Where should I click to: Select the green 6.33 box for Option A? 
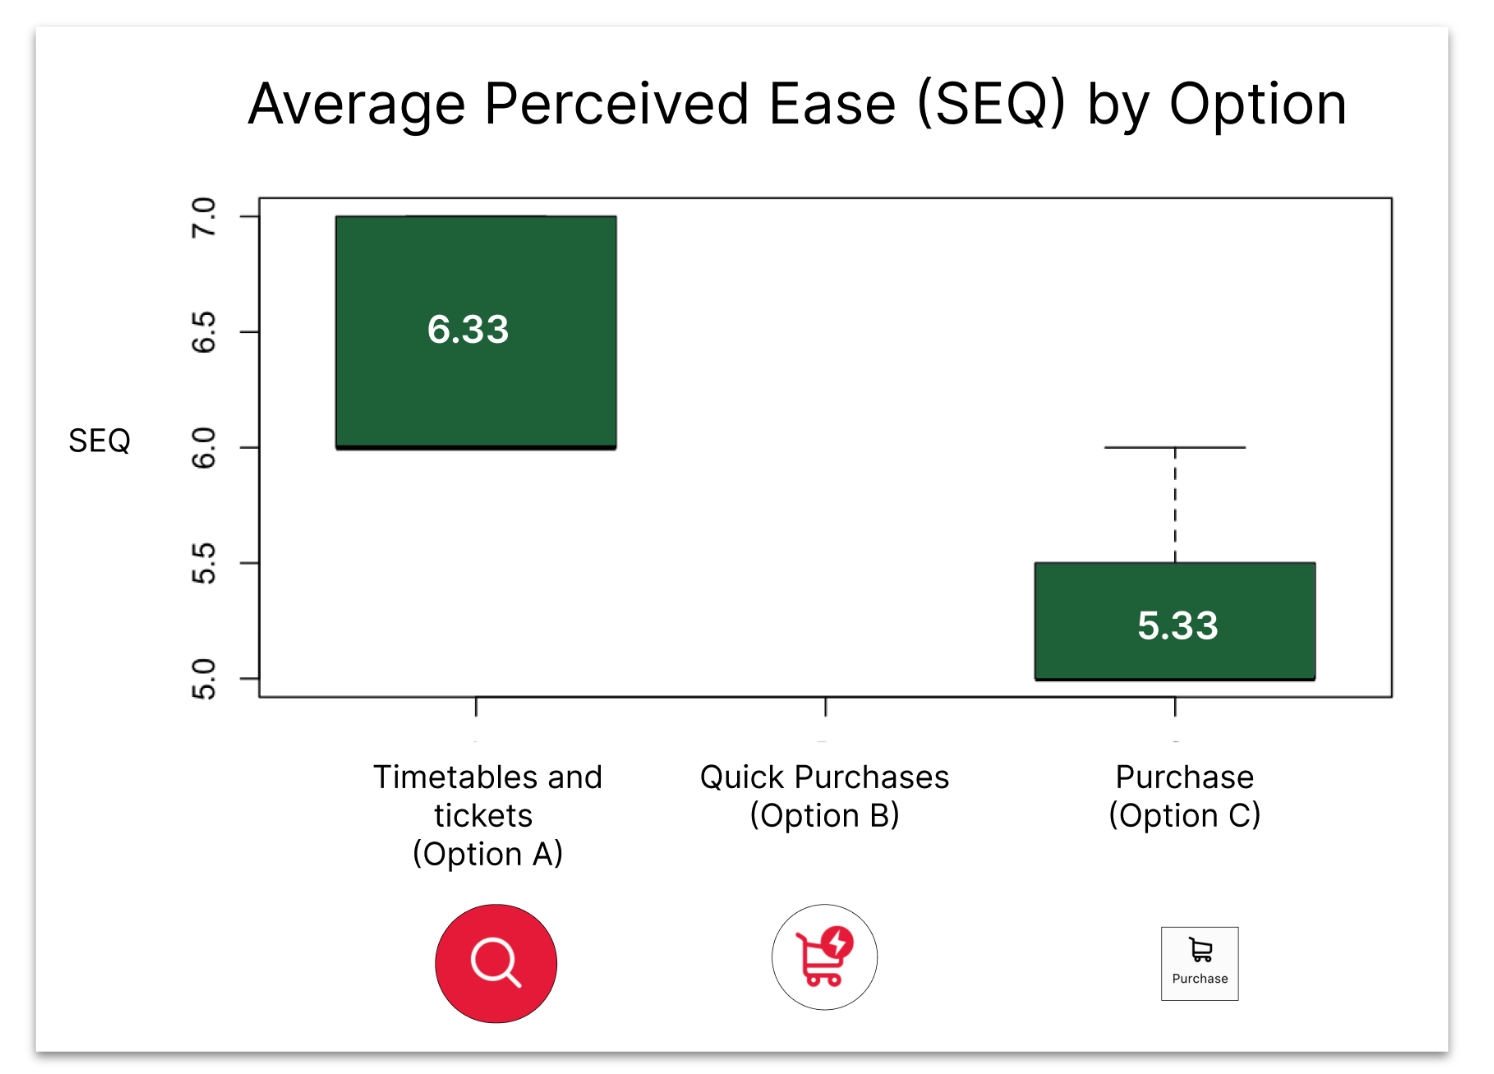click(x=476, y=332)
